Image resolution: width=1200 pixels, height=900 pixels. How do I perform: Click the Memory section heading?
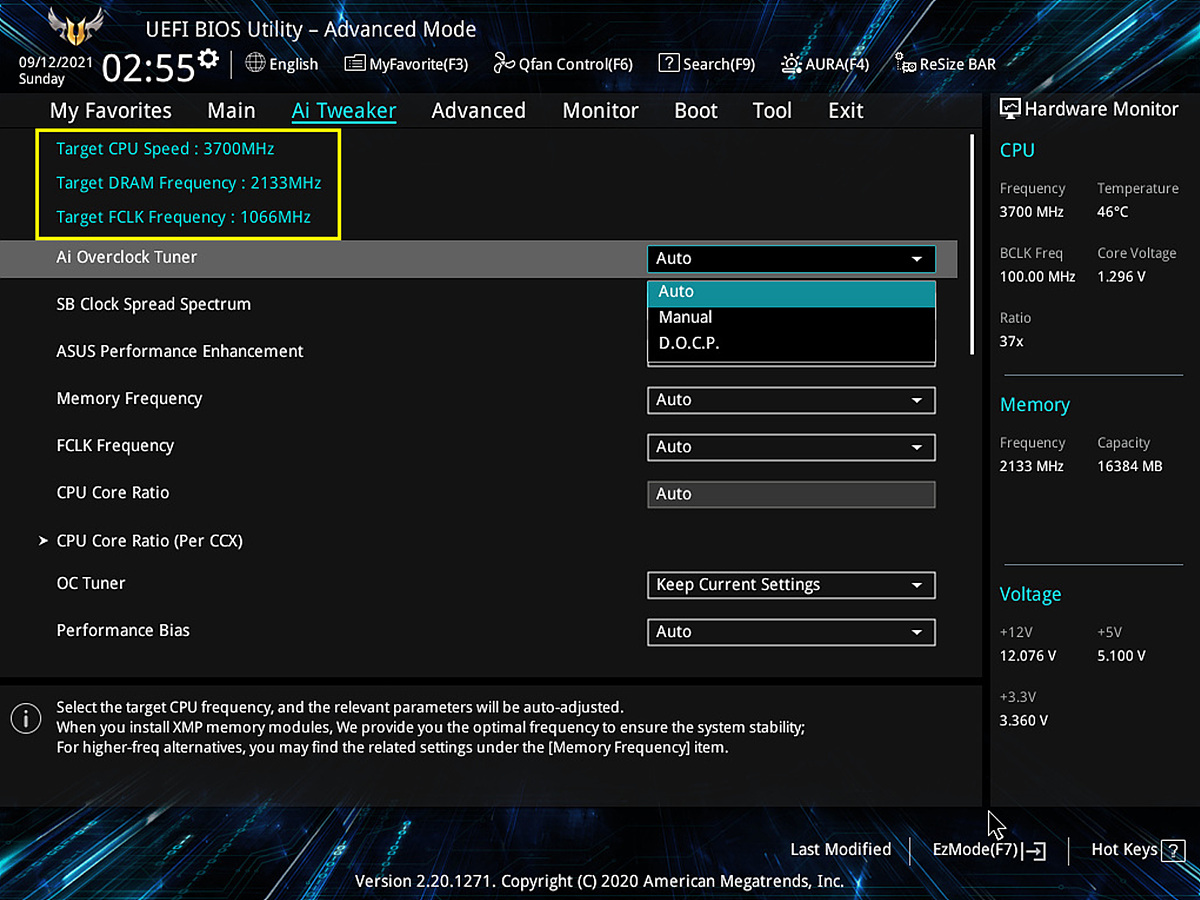click(x=1035, y=405)
